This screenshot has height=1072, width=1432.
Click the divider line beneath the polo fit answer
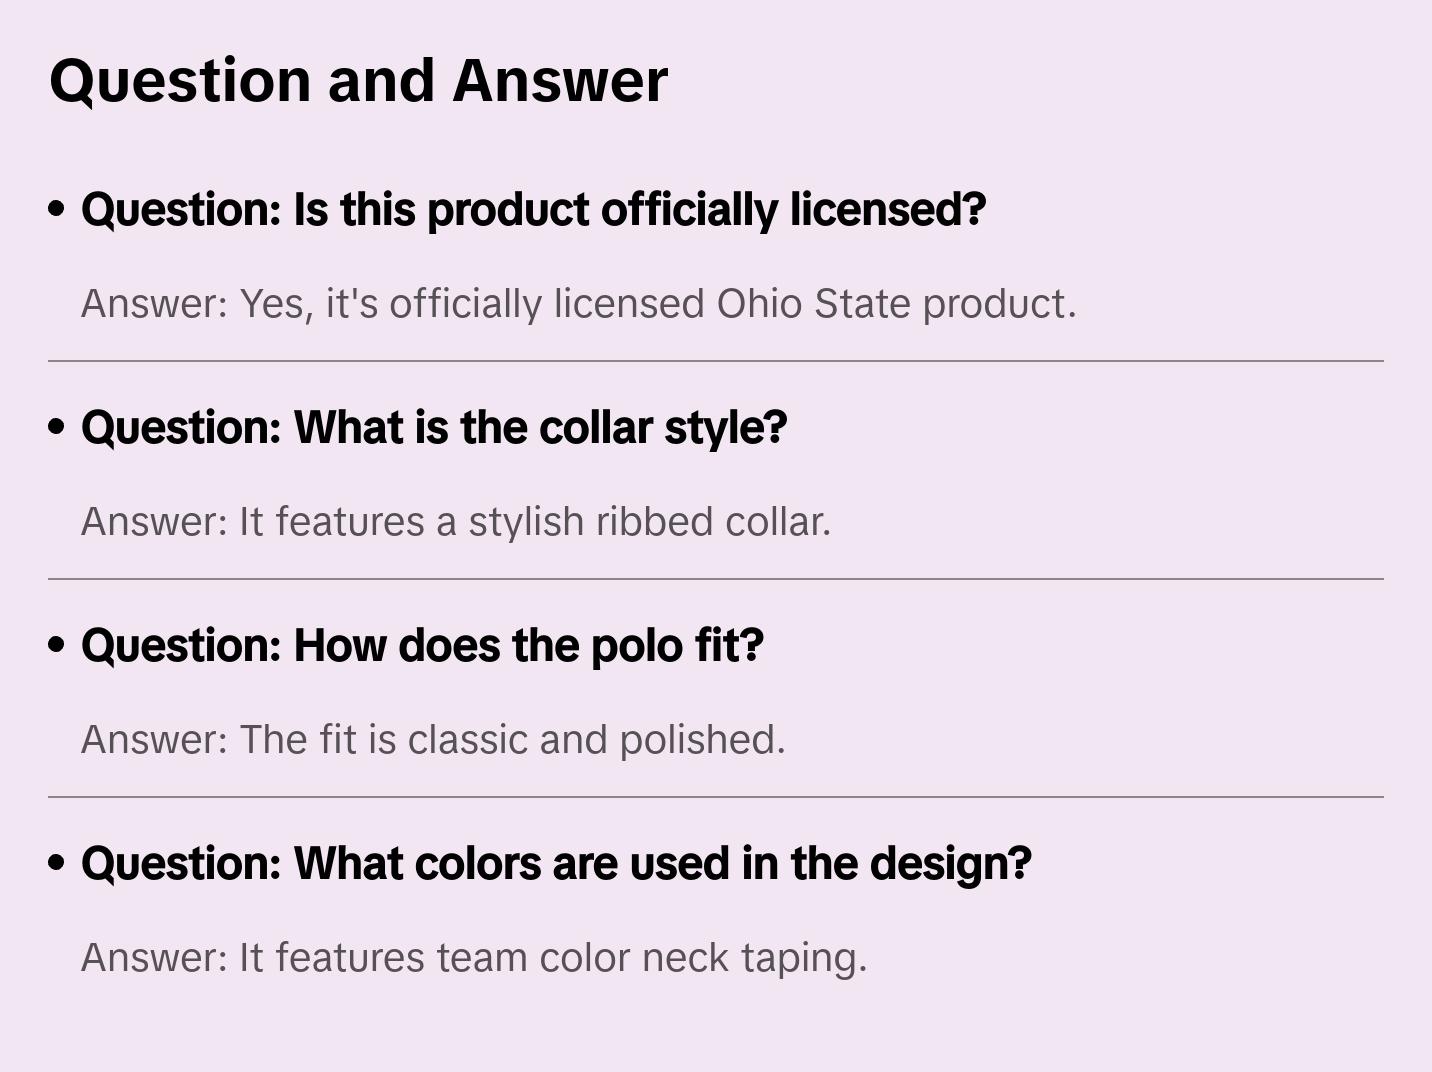tap(716, 797)
